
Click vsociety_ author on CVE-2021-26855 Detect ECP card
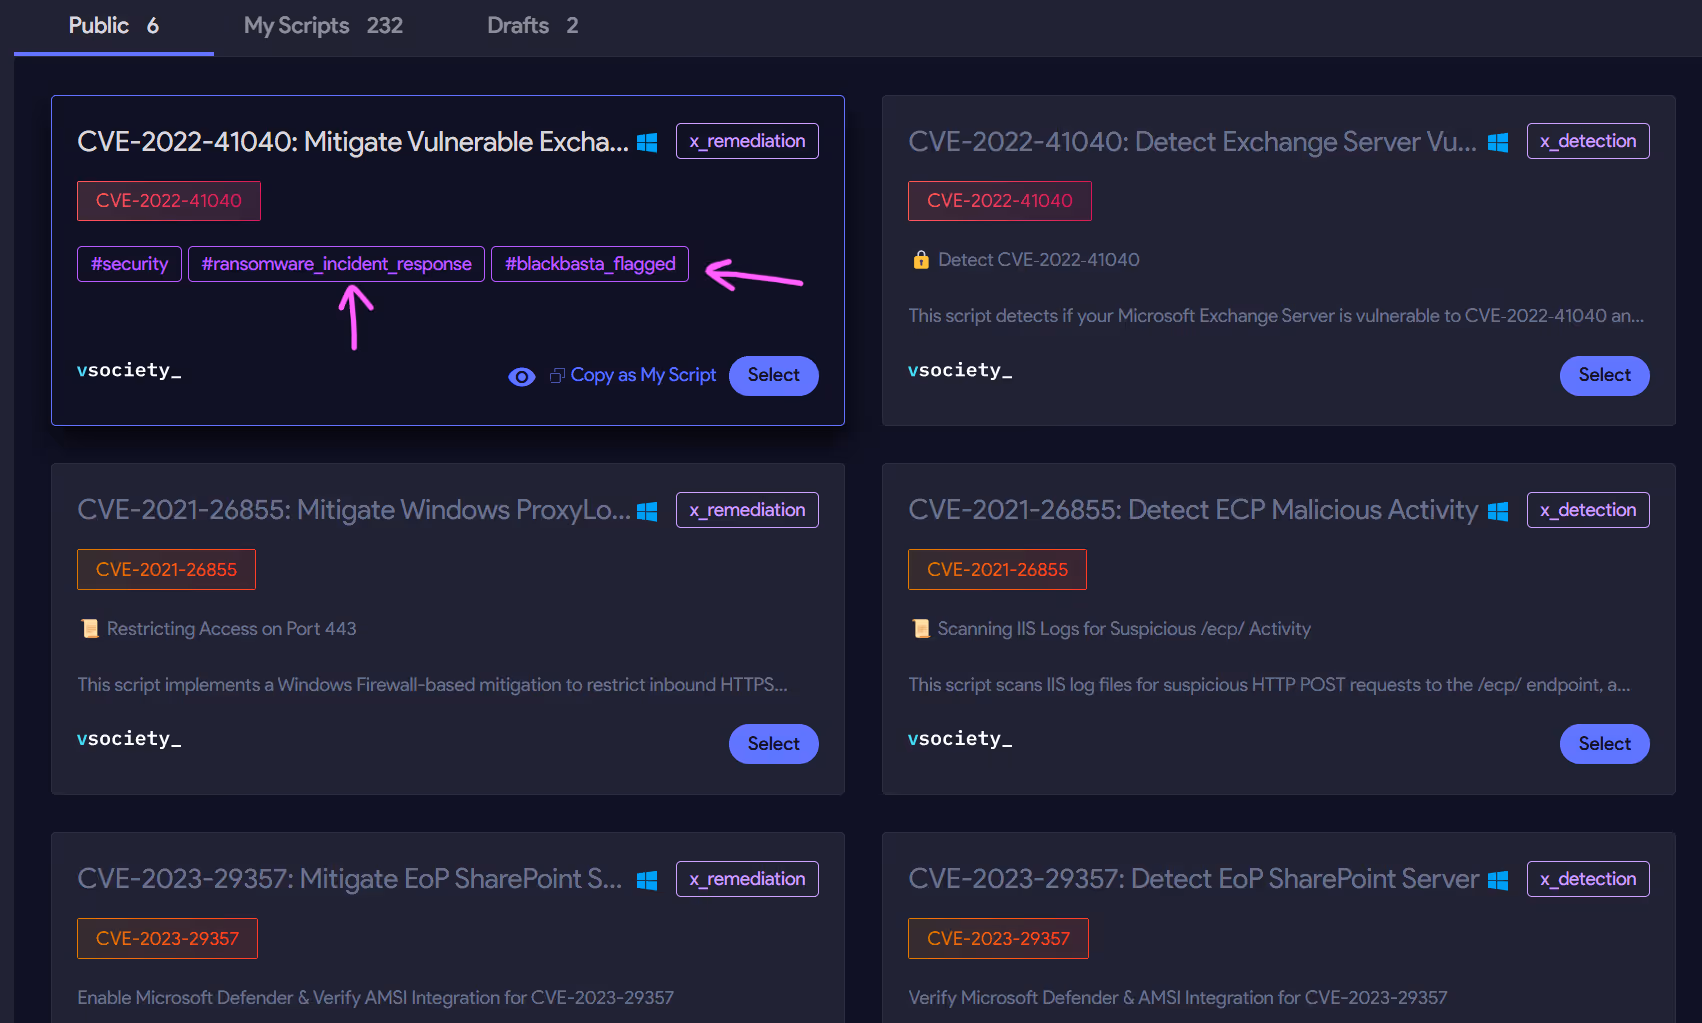[x=960, y=740]
